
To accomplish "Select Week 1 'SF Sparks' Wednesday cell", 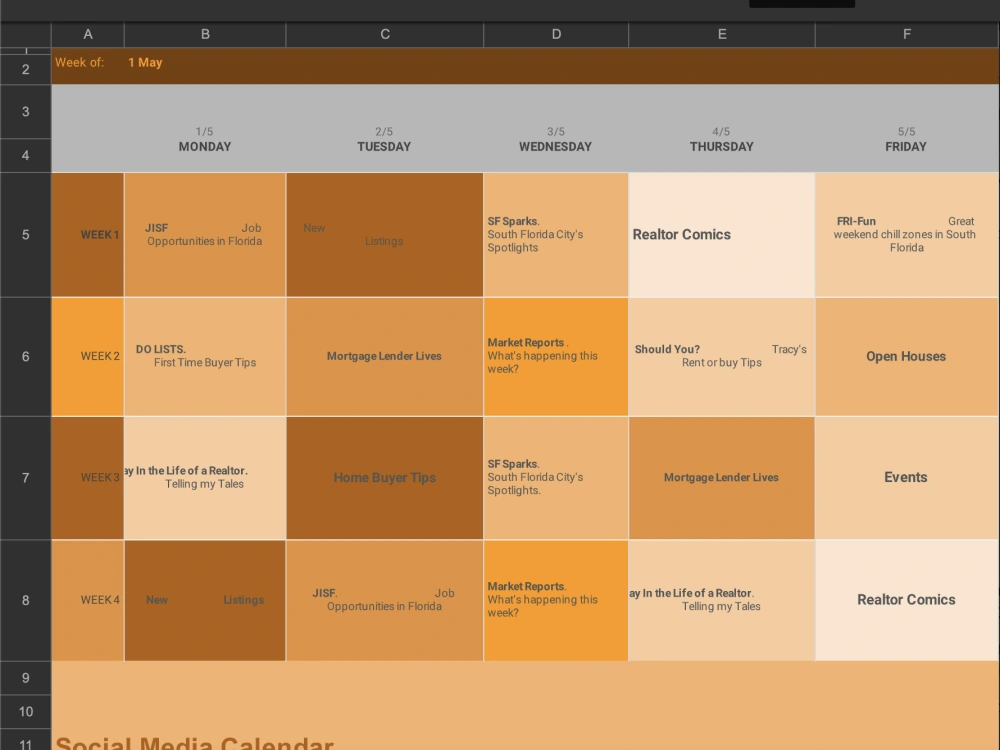I will (x=556, y=235).
